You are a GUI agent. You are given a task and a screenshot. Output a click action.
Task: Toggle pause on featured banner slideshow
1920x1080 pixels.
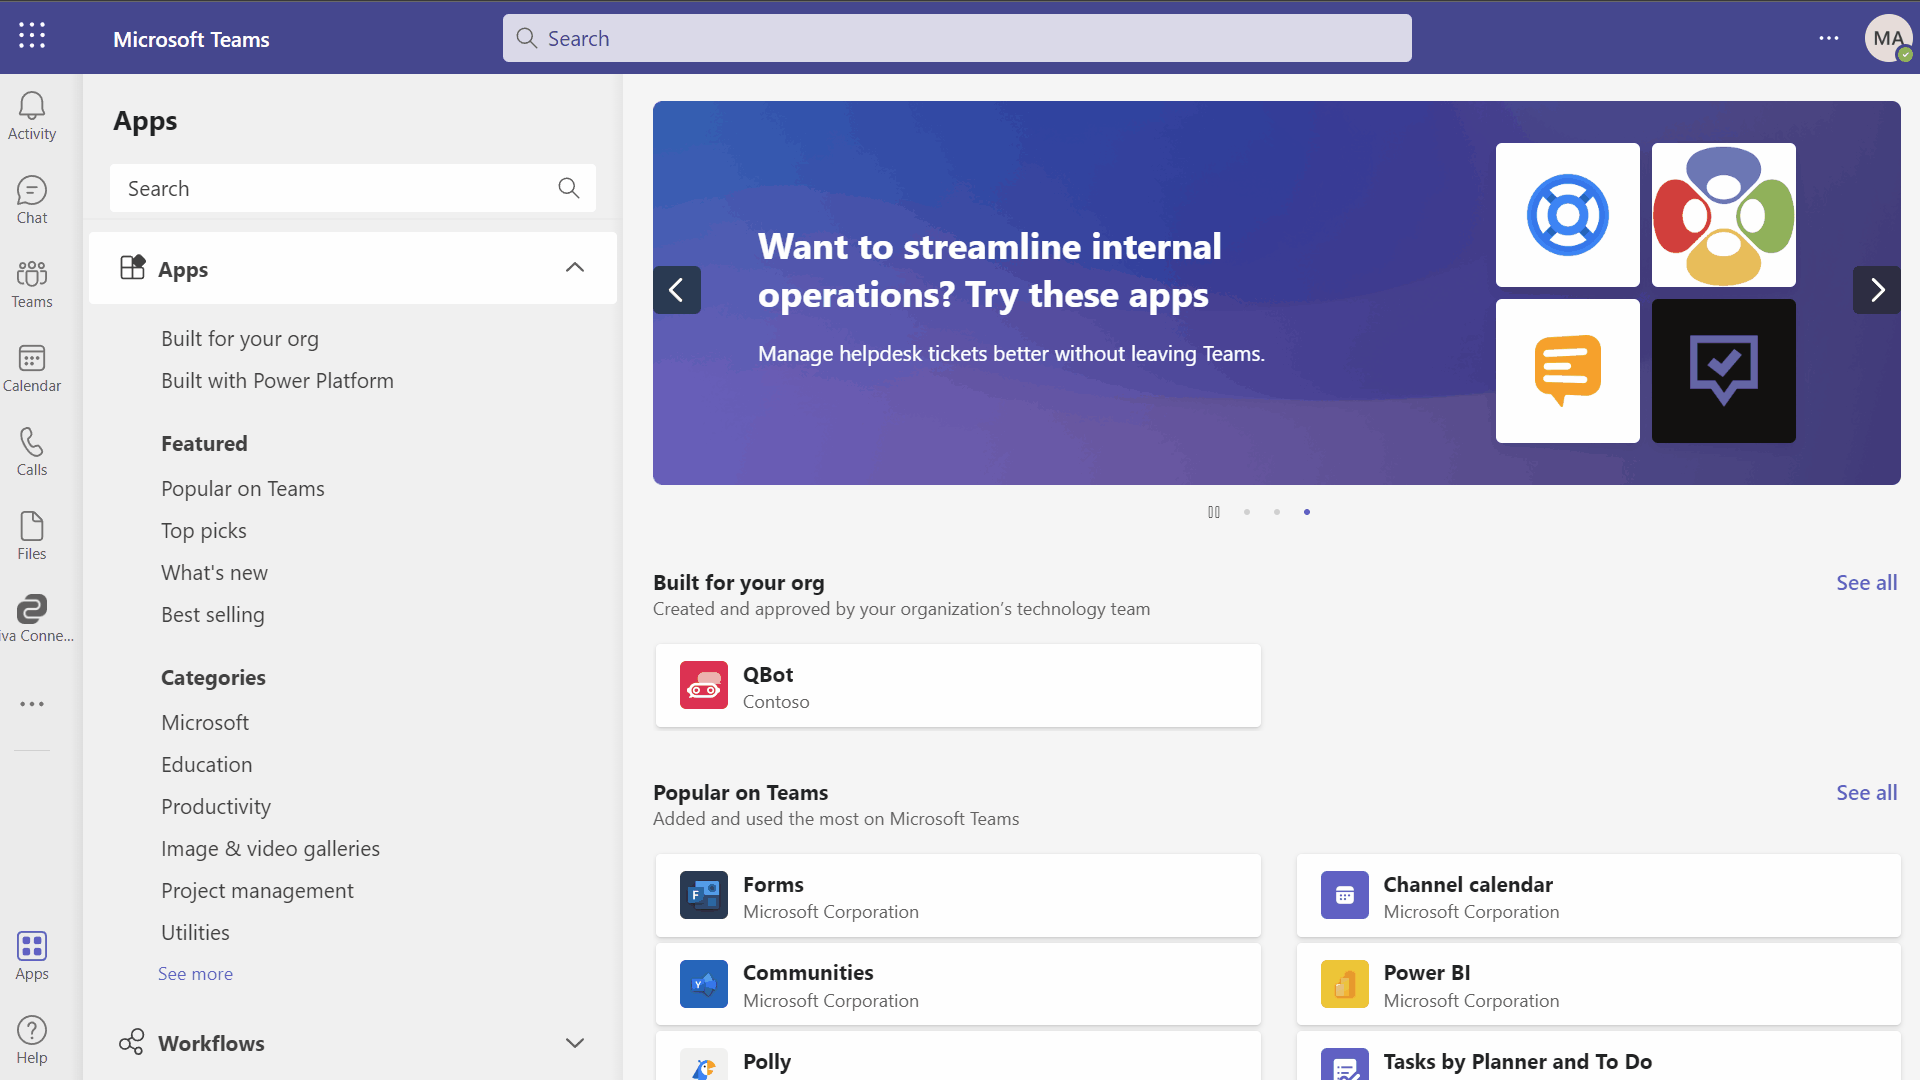(x=1213, y=512)
